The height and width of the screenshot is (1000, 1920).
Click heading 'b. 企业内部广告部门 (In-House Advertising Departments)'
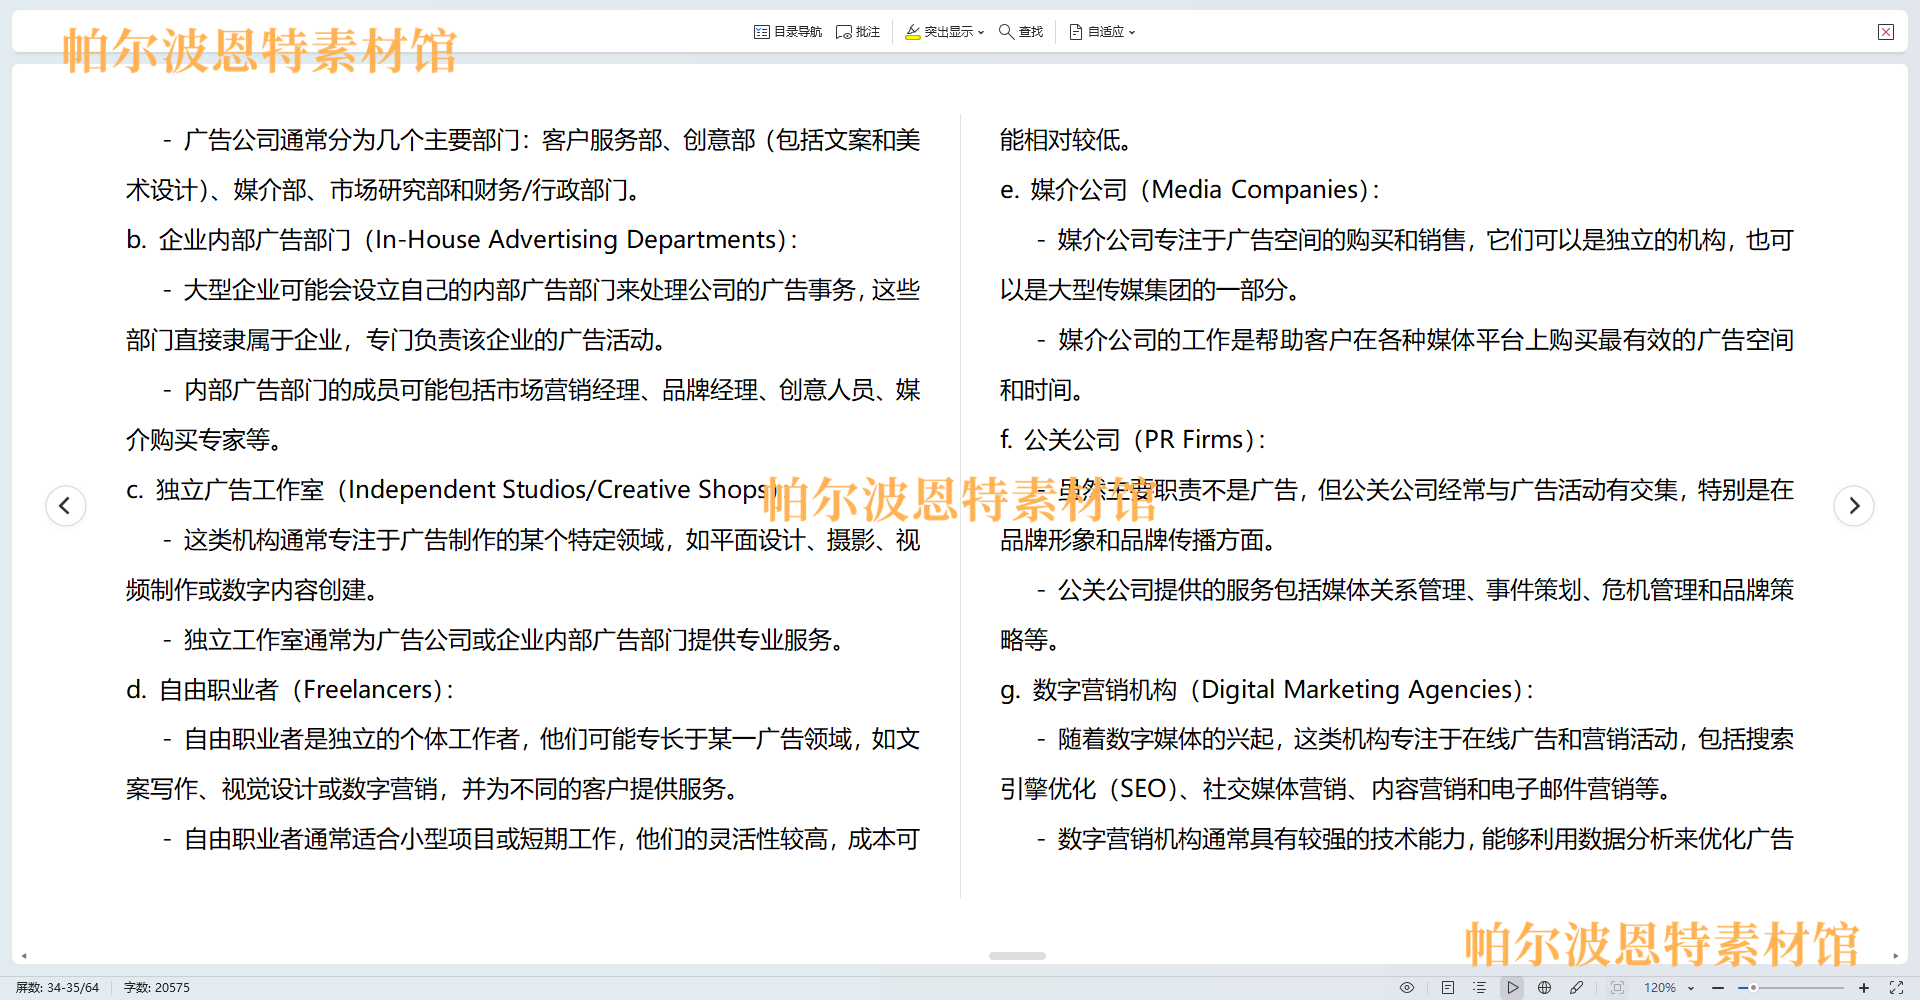pos(462,240)
